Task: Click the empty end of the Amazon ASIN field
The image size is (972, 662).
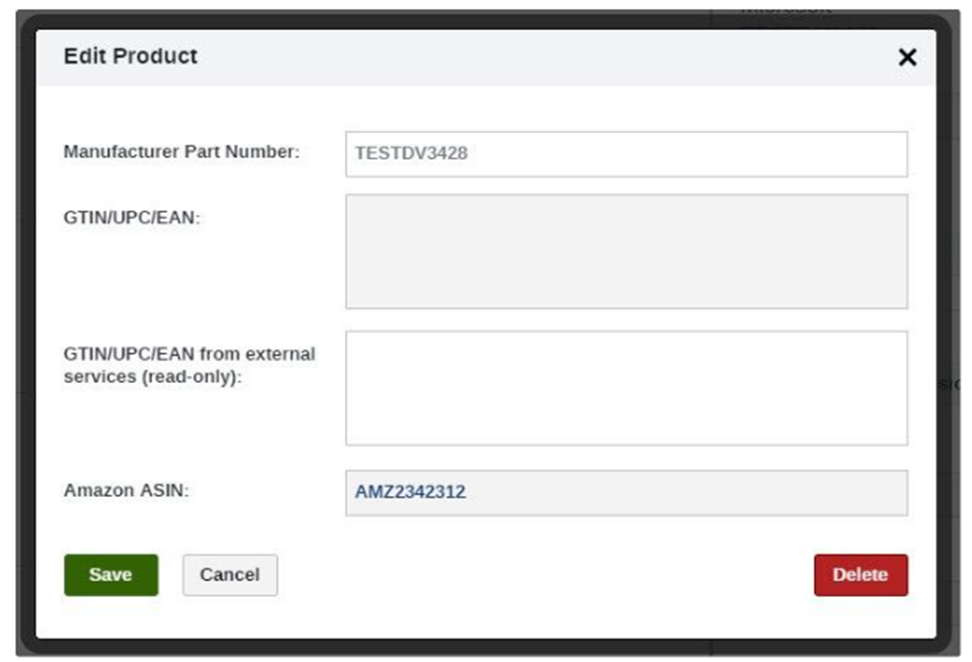Action: click(x=744, y=493)
